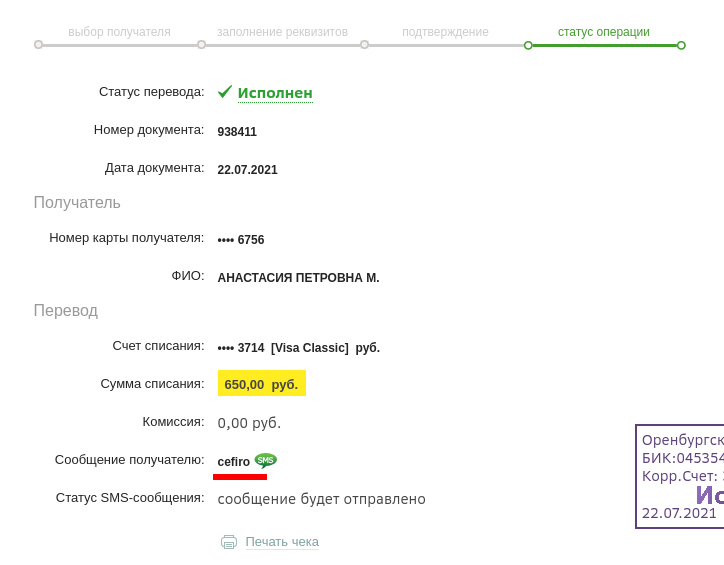Select the заполнение реквизитов step
724x565 pixels.
tap(282, 32)
